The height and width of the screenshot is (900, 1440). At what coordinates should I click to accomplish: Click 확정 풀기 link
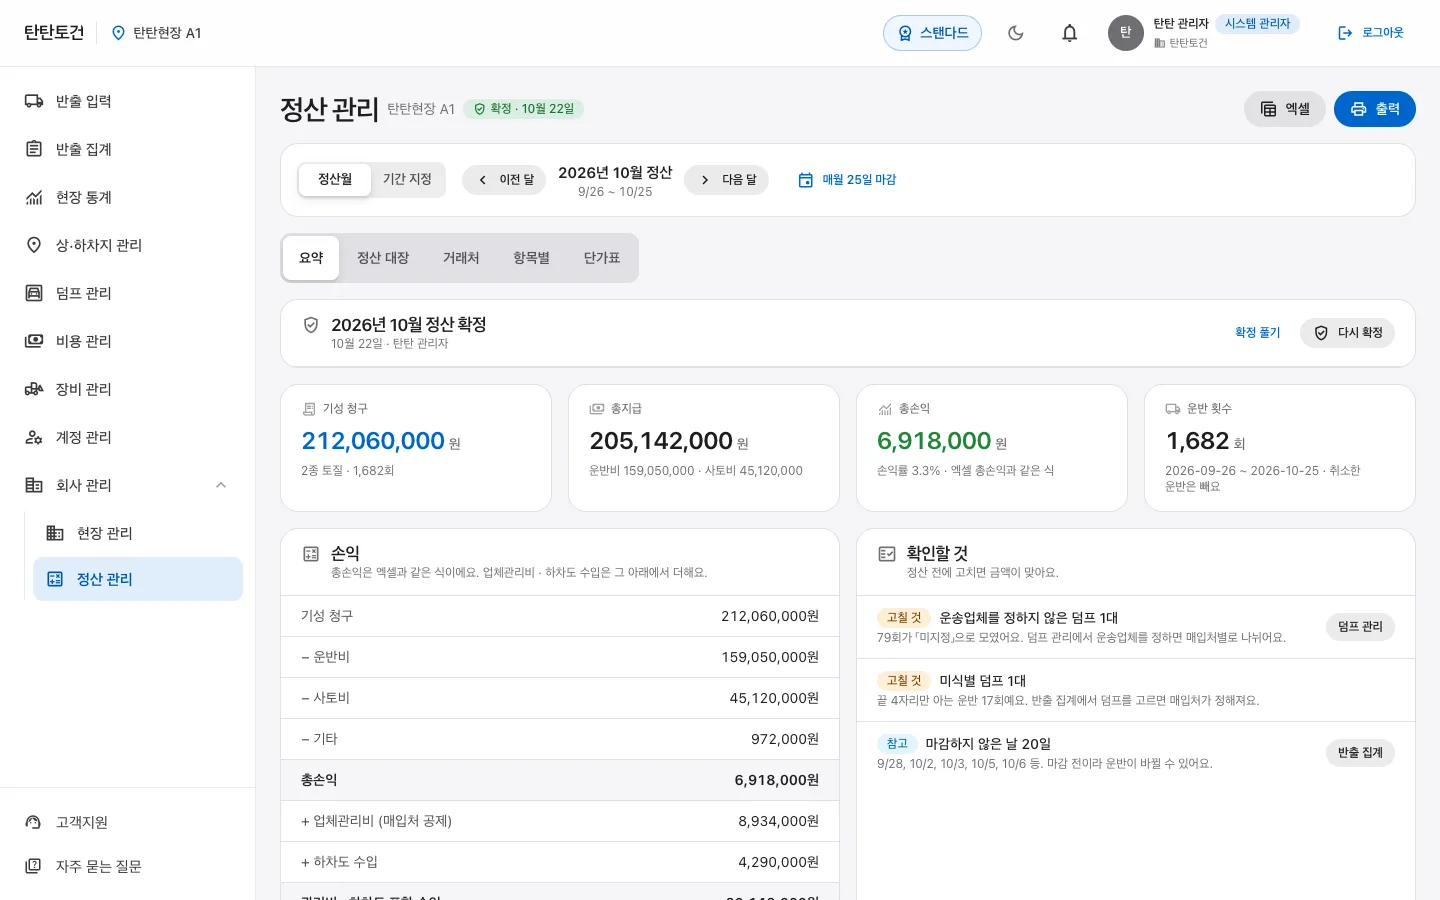[1257, 333]
